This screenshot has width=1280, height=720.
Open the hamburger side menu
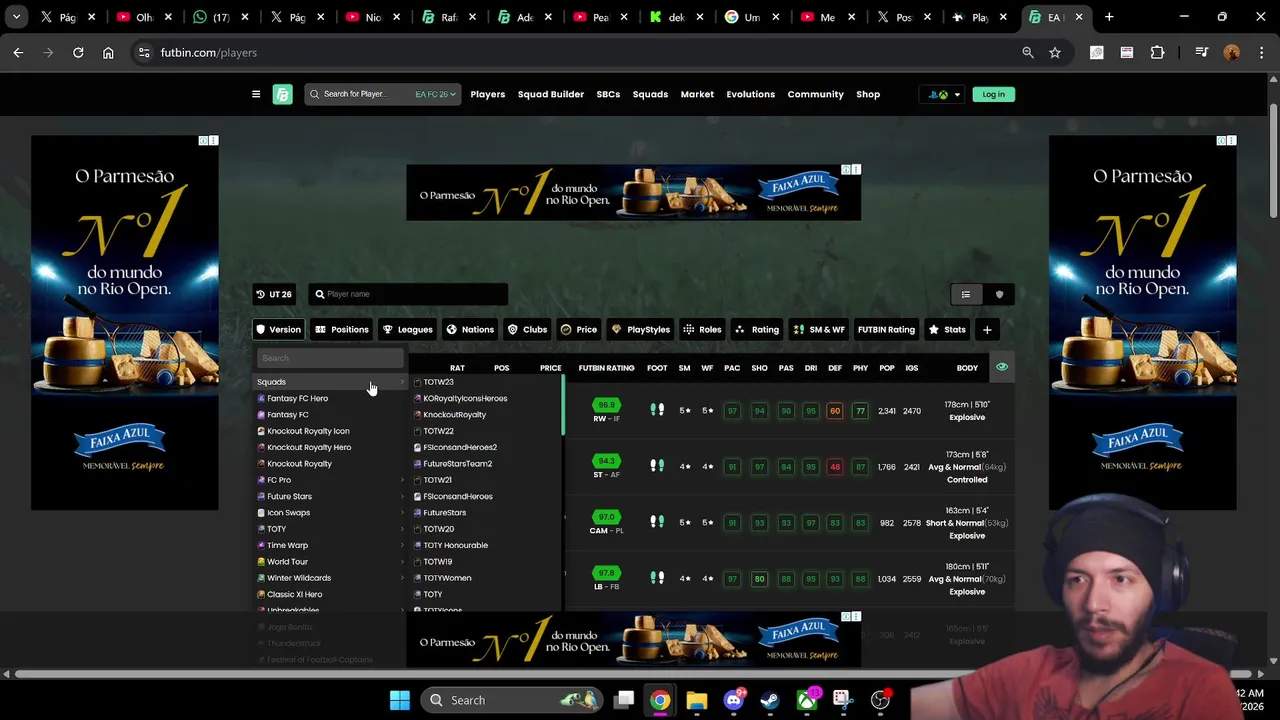coord(256,94)
